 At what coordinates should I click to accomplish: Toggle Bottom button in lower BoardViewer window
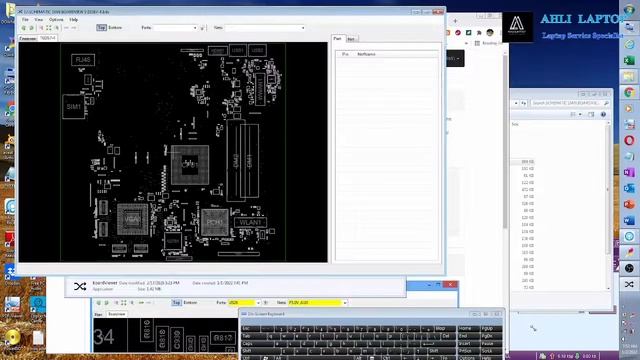pos(190,302)
